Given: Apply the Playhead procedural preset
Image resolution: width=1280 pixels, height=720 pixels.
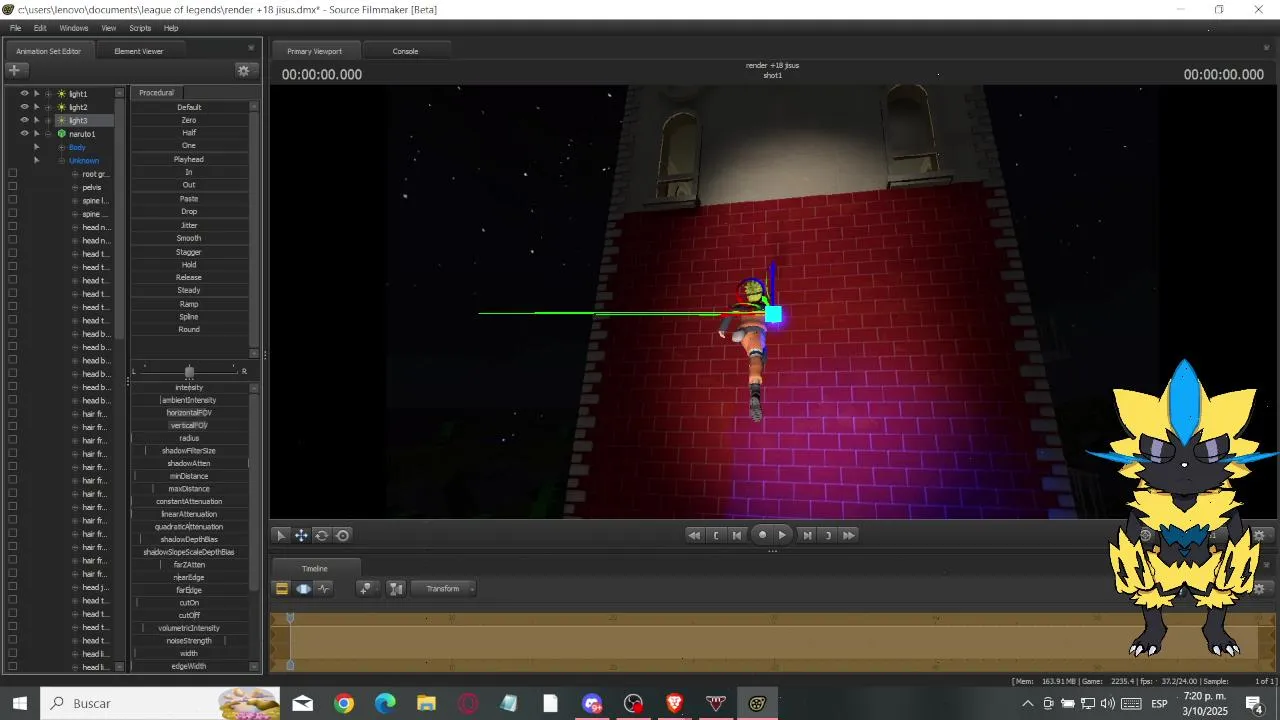Looking at the screenshot, I should pos(189,159).
